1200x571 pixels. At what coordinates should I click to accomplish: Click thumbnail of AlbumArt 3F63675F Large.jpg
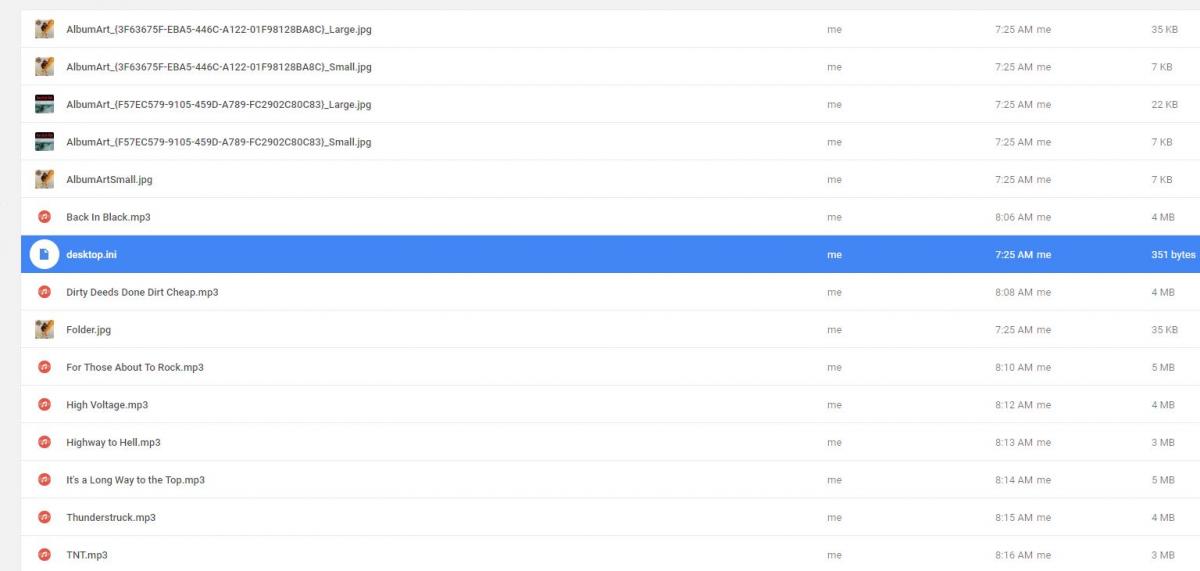(x=44, y=29)
